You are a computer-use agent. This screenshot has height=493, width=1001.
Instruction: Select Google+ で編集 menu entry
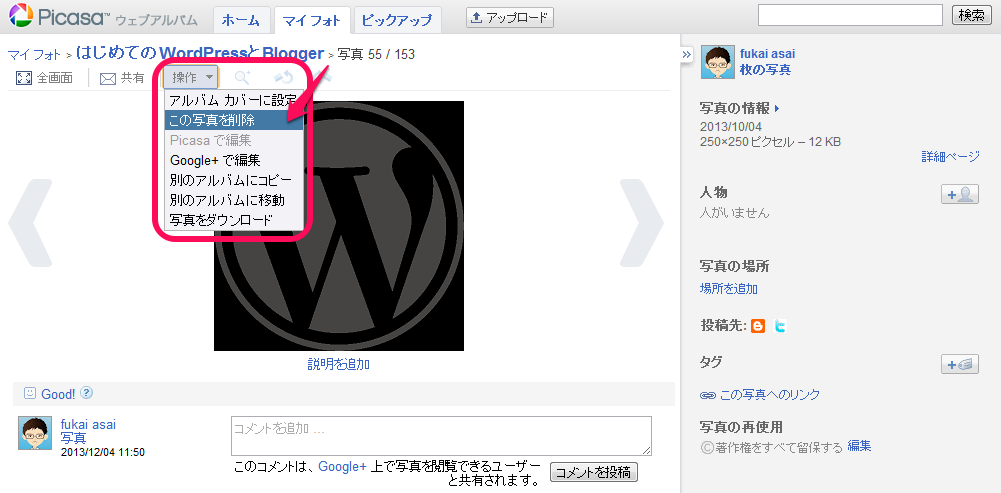click(234, 160)
